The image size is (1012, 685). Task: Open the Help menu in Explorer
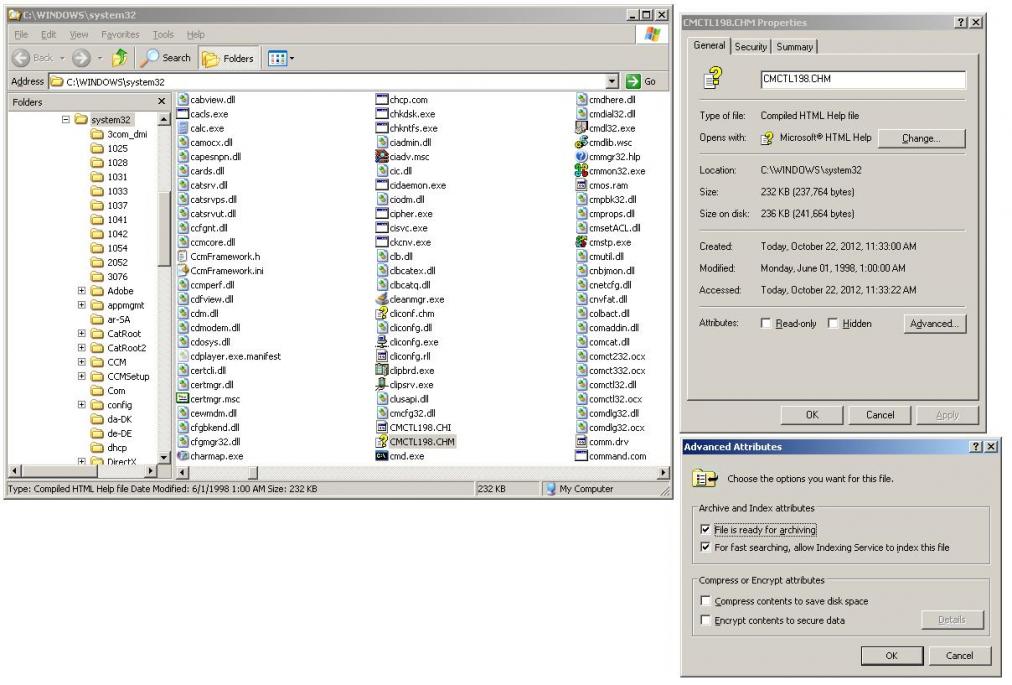coord(196,35)
